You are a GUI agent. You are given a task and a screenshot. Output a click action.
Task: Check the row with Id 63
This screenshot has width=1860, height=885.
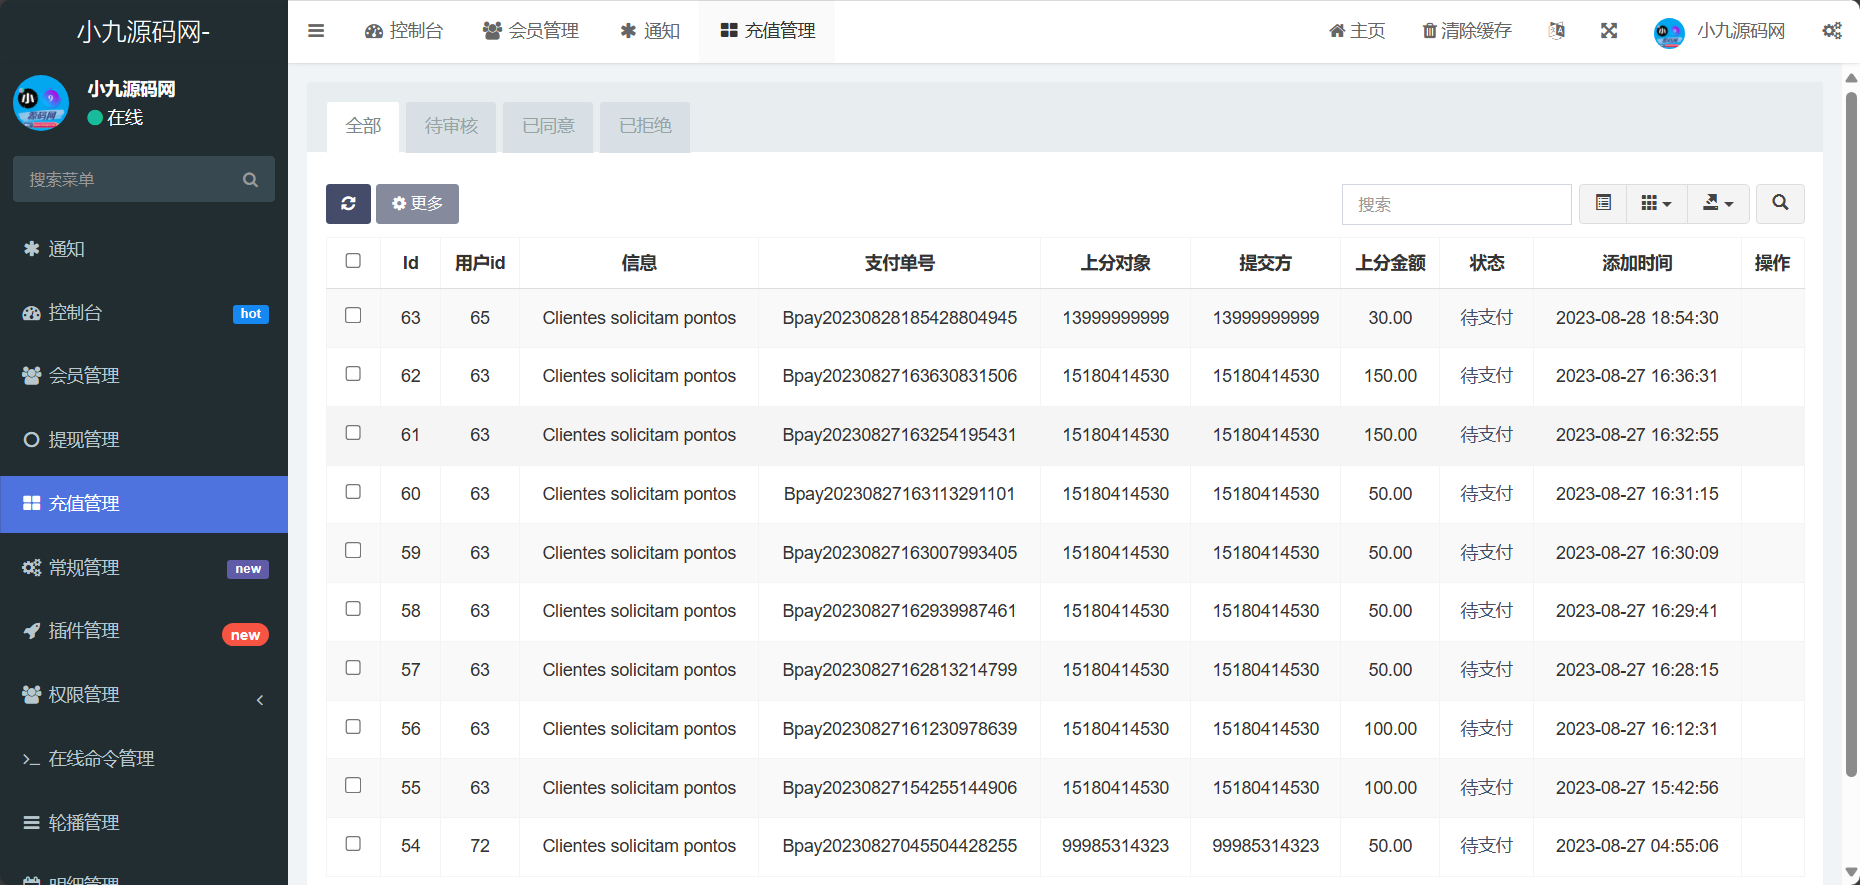353,315
